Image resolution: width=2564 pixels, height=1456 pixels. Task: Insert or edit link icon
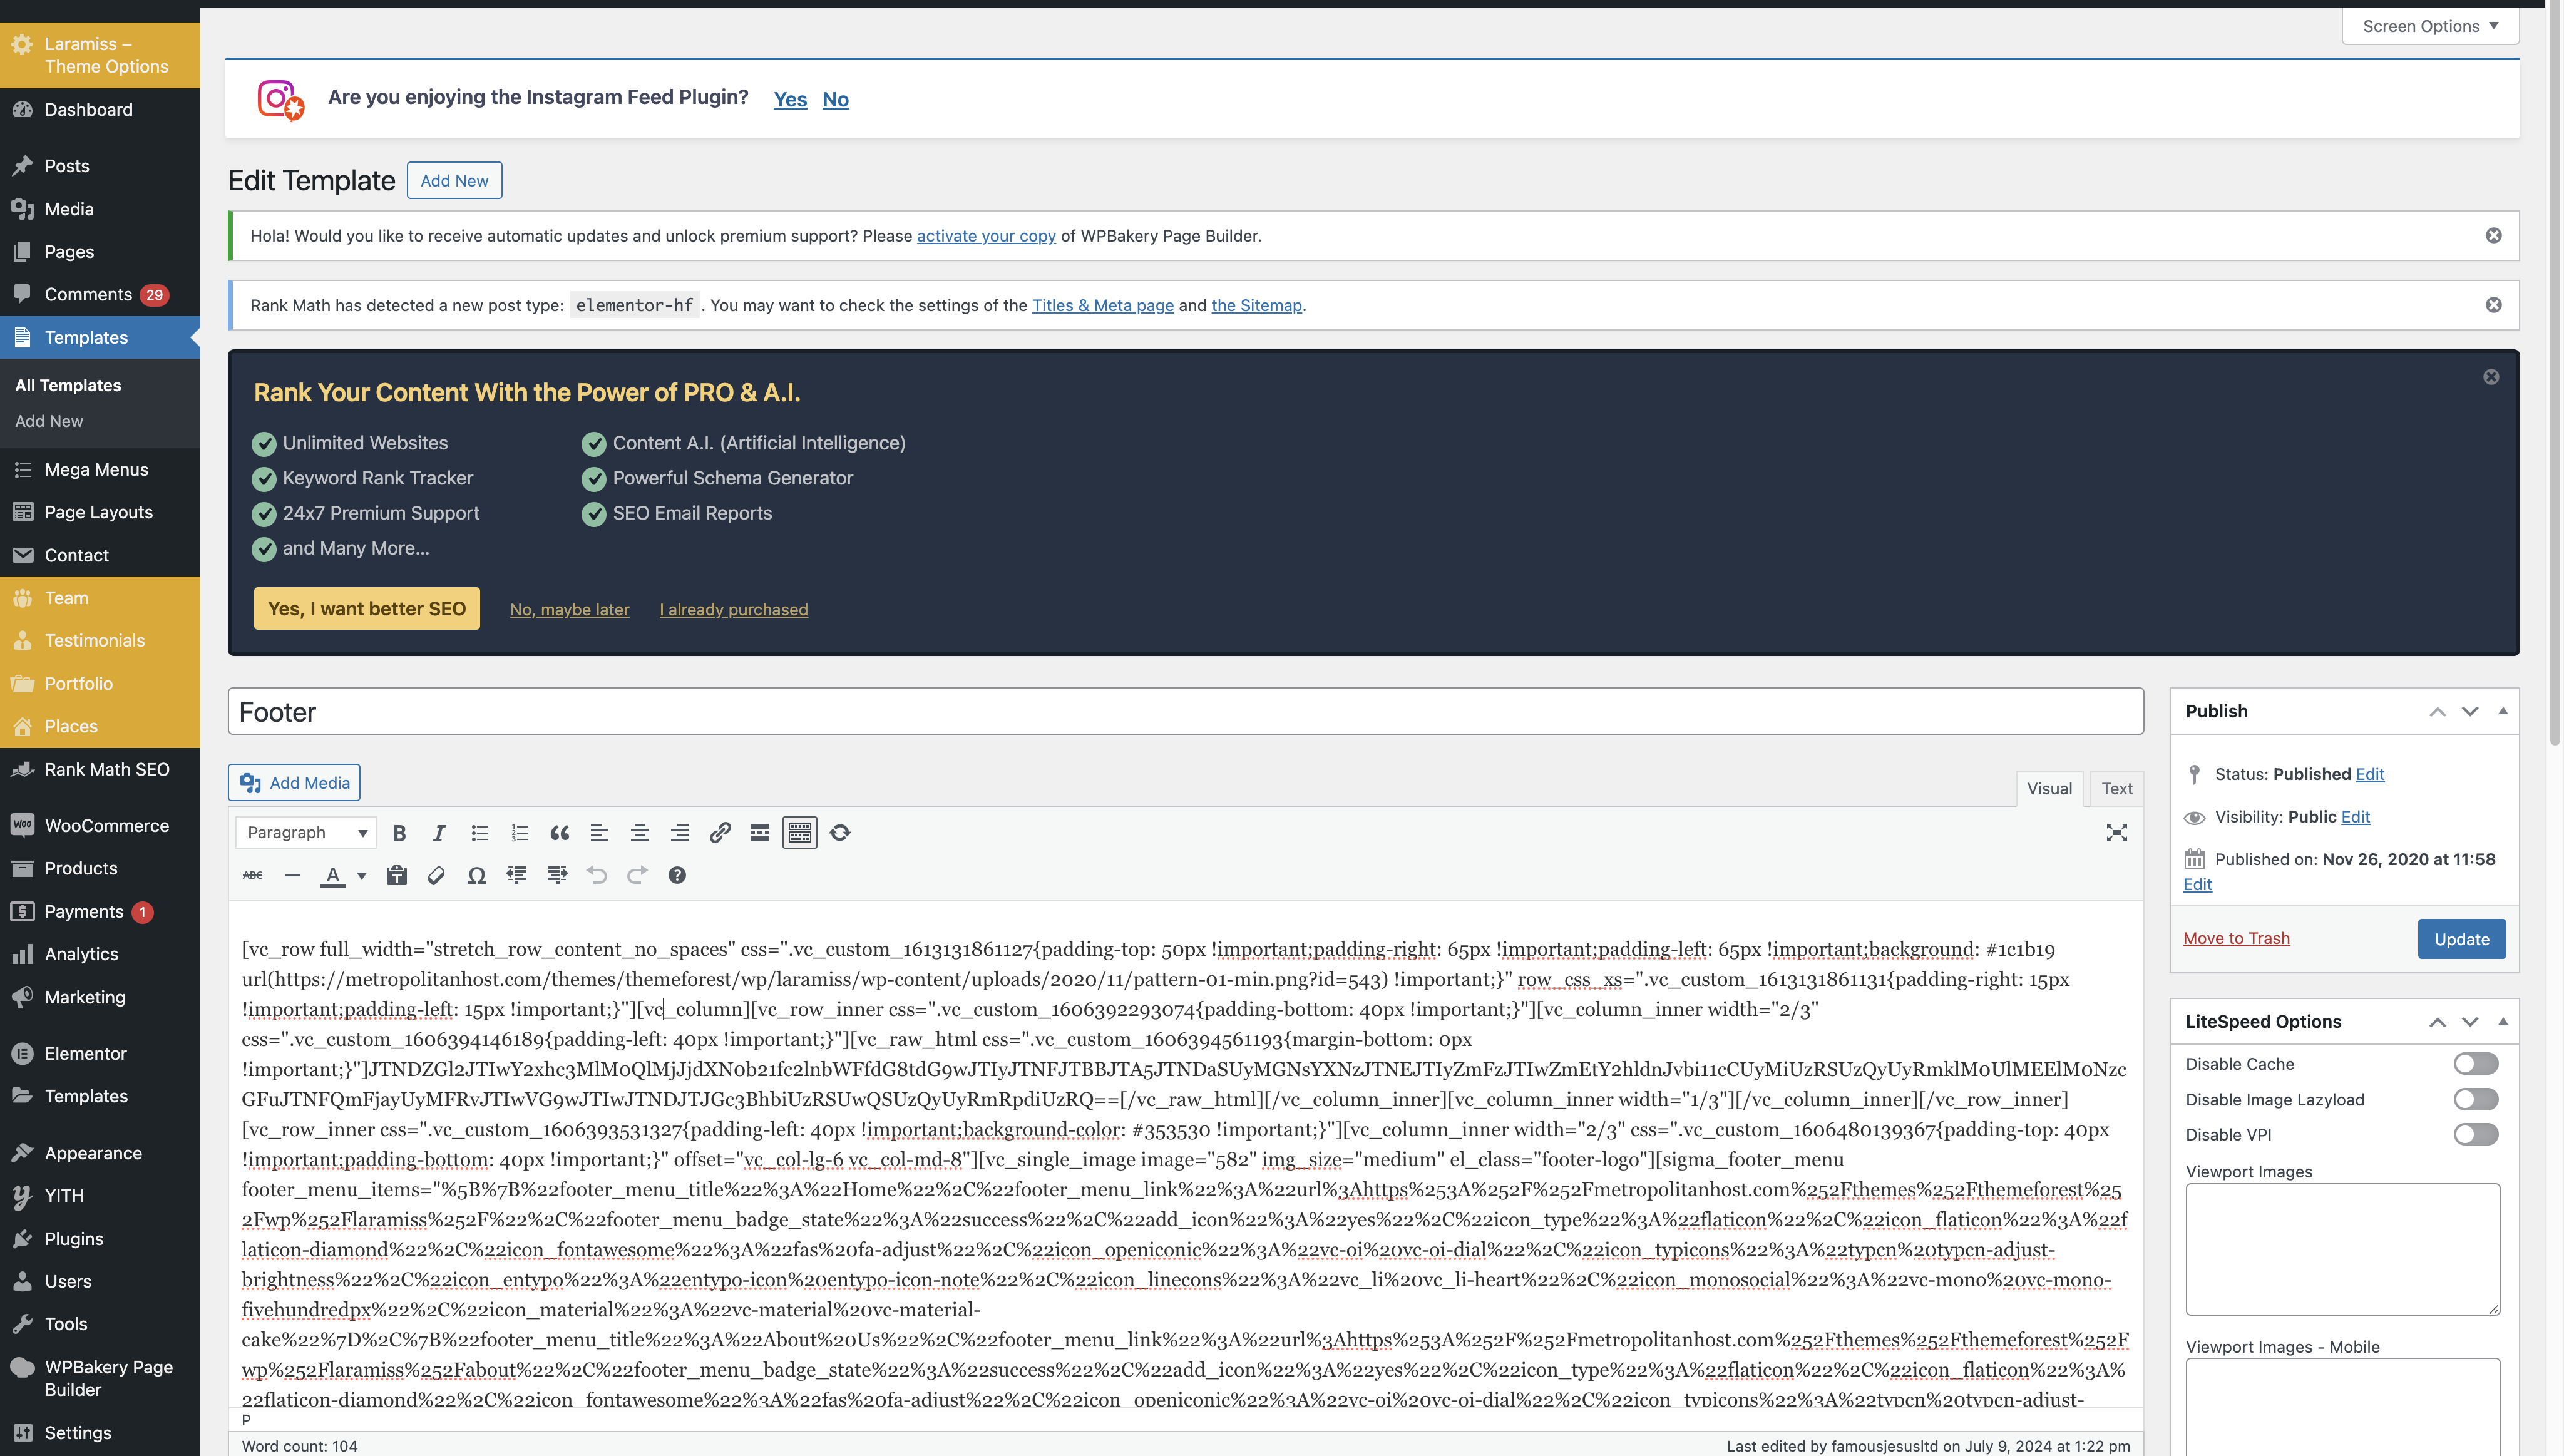tap(720, 833)
